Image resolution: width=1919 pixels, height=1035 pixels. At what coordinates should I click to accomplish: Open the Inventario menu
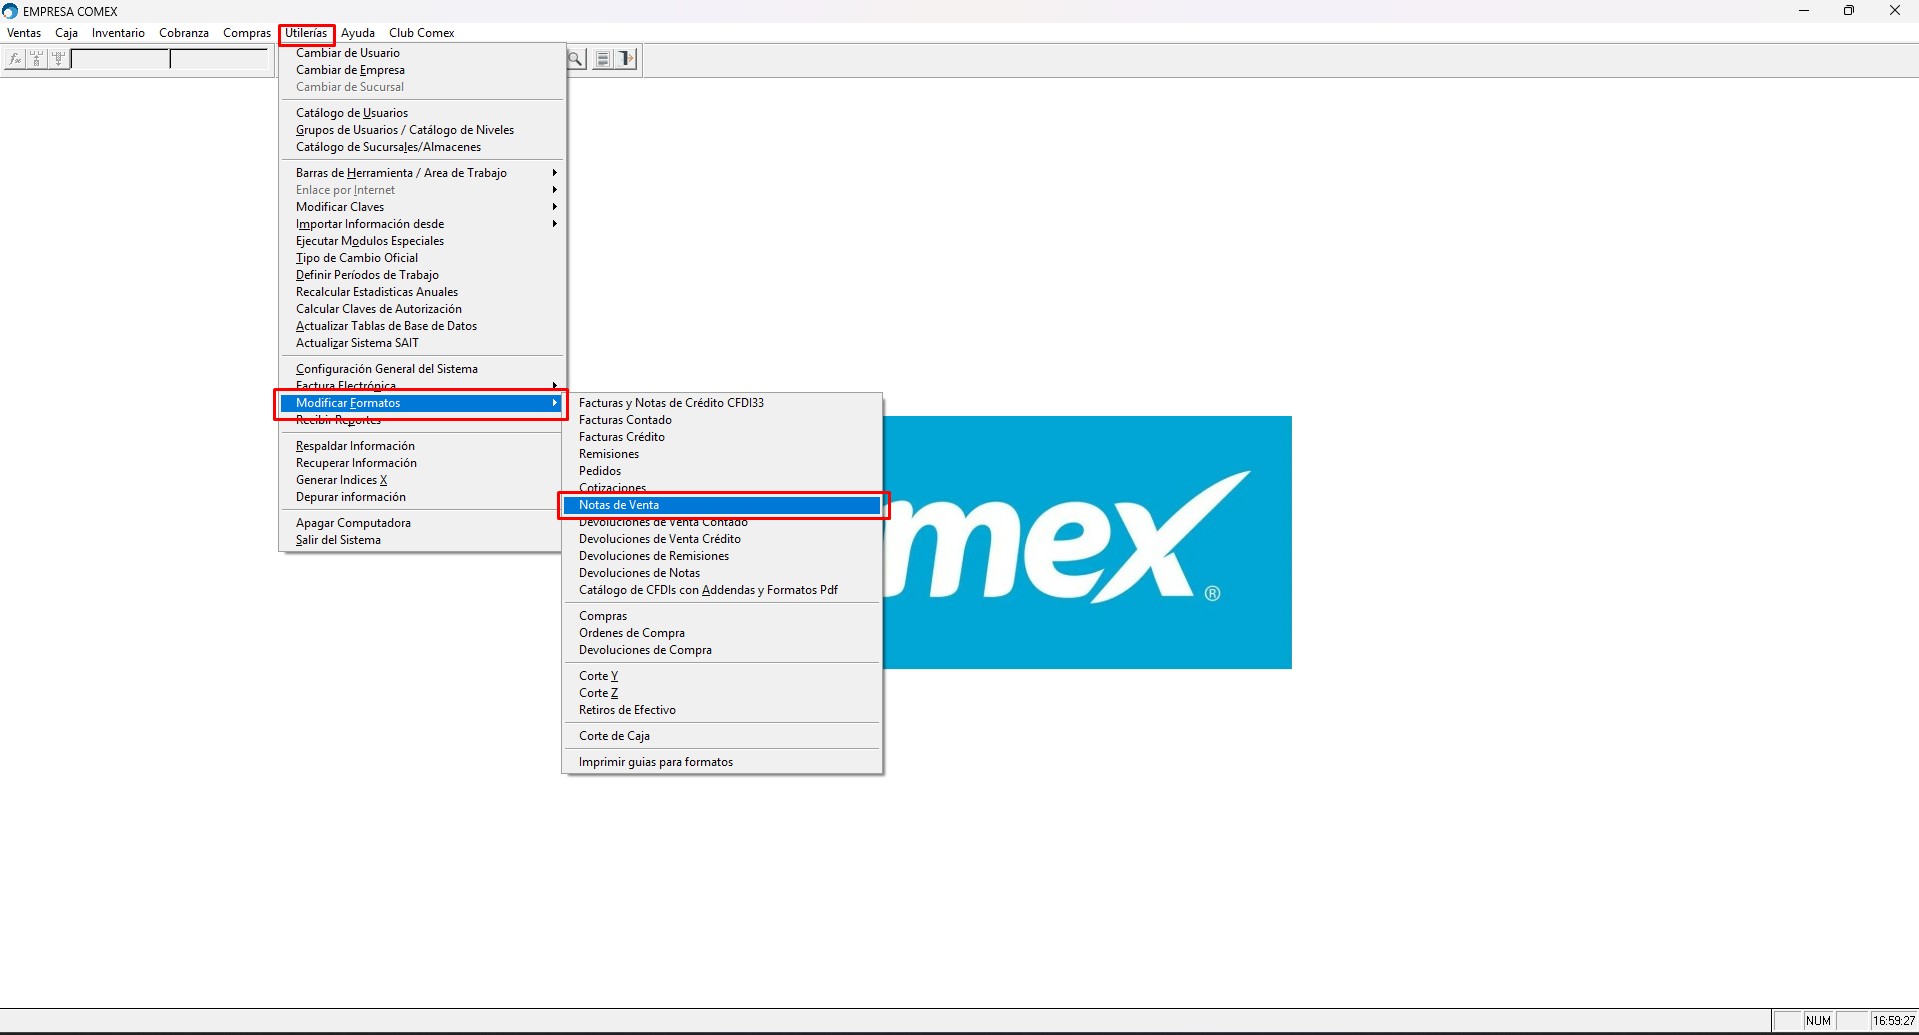[118, 33]
